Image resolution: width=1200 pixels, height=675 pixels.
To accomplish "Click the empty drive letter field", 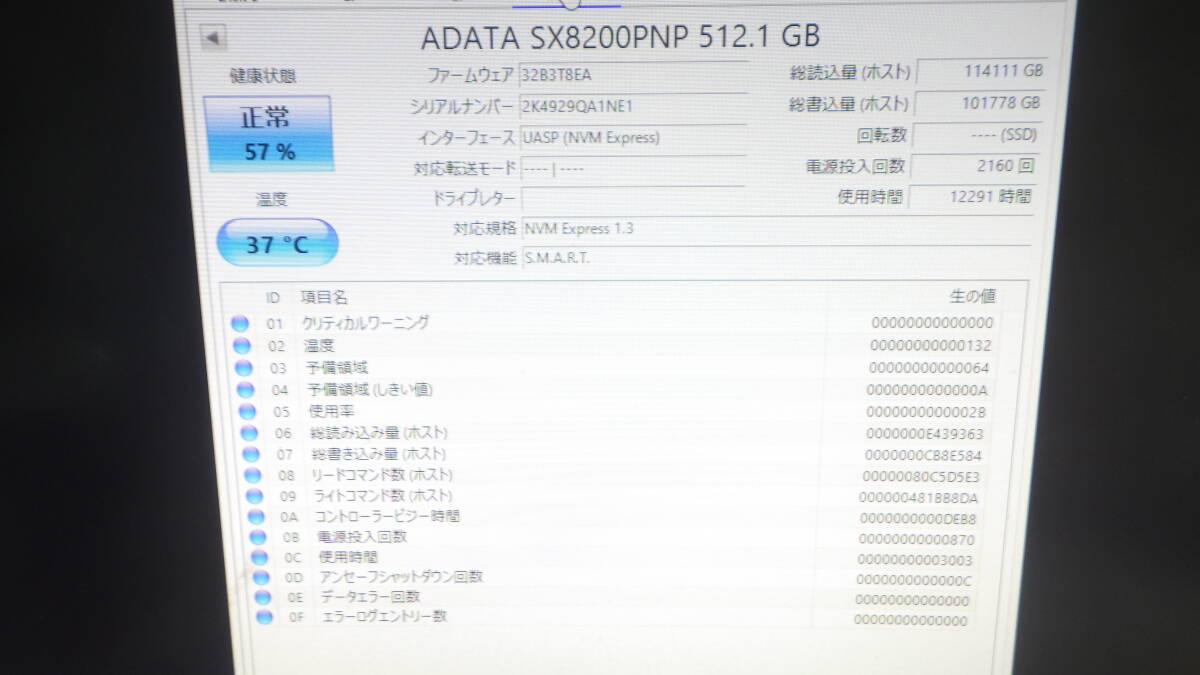I will (x=633, y=199).
